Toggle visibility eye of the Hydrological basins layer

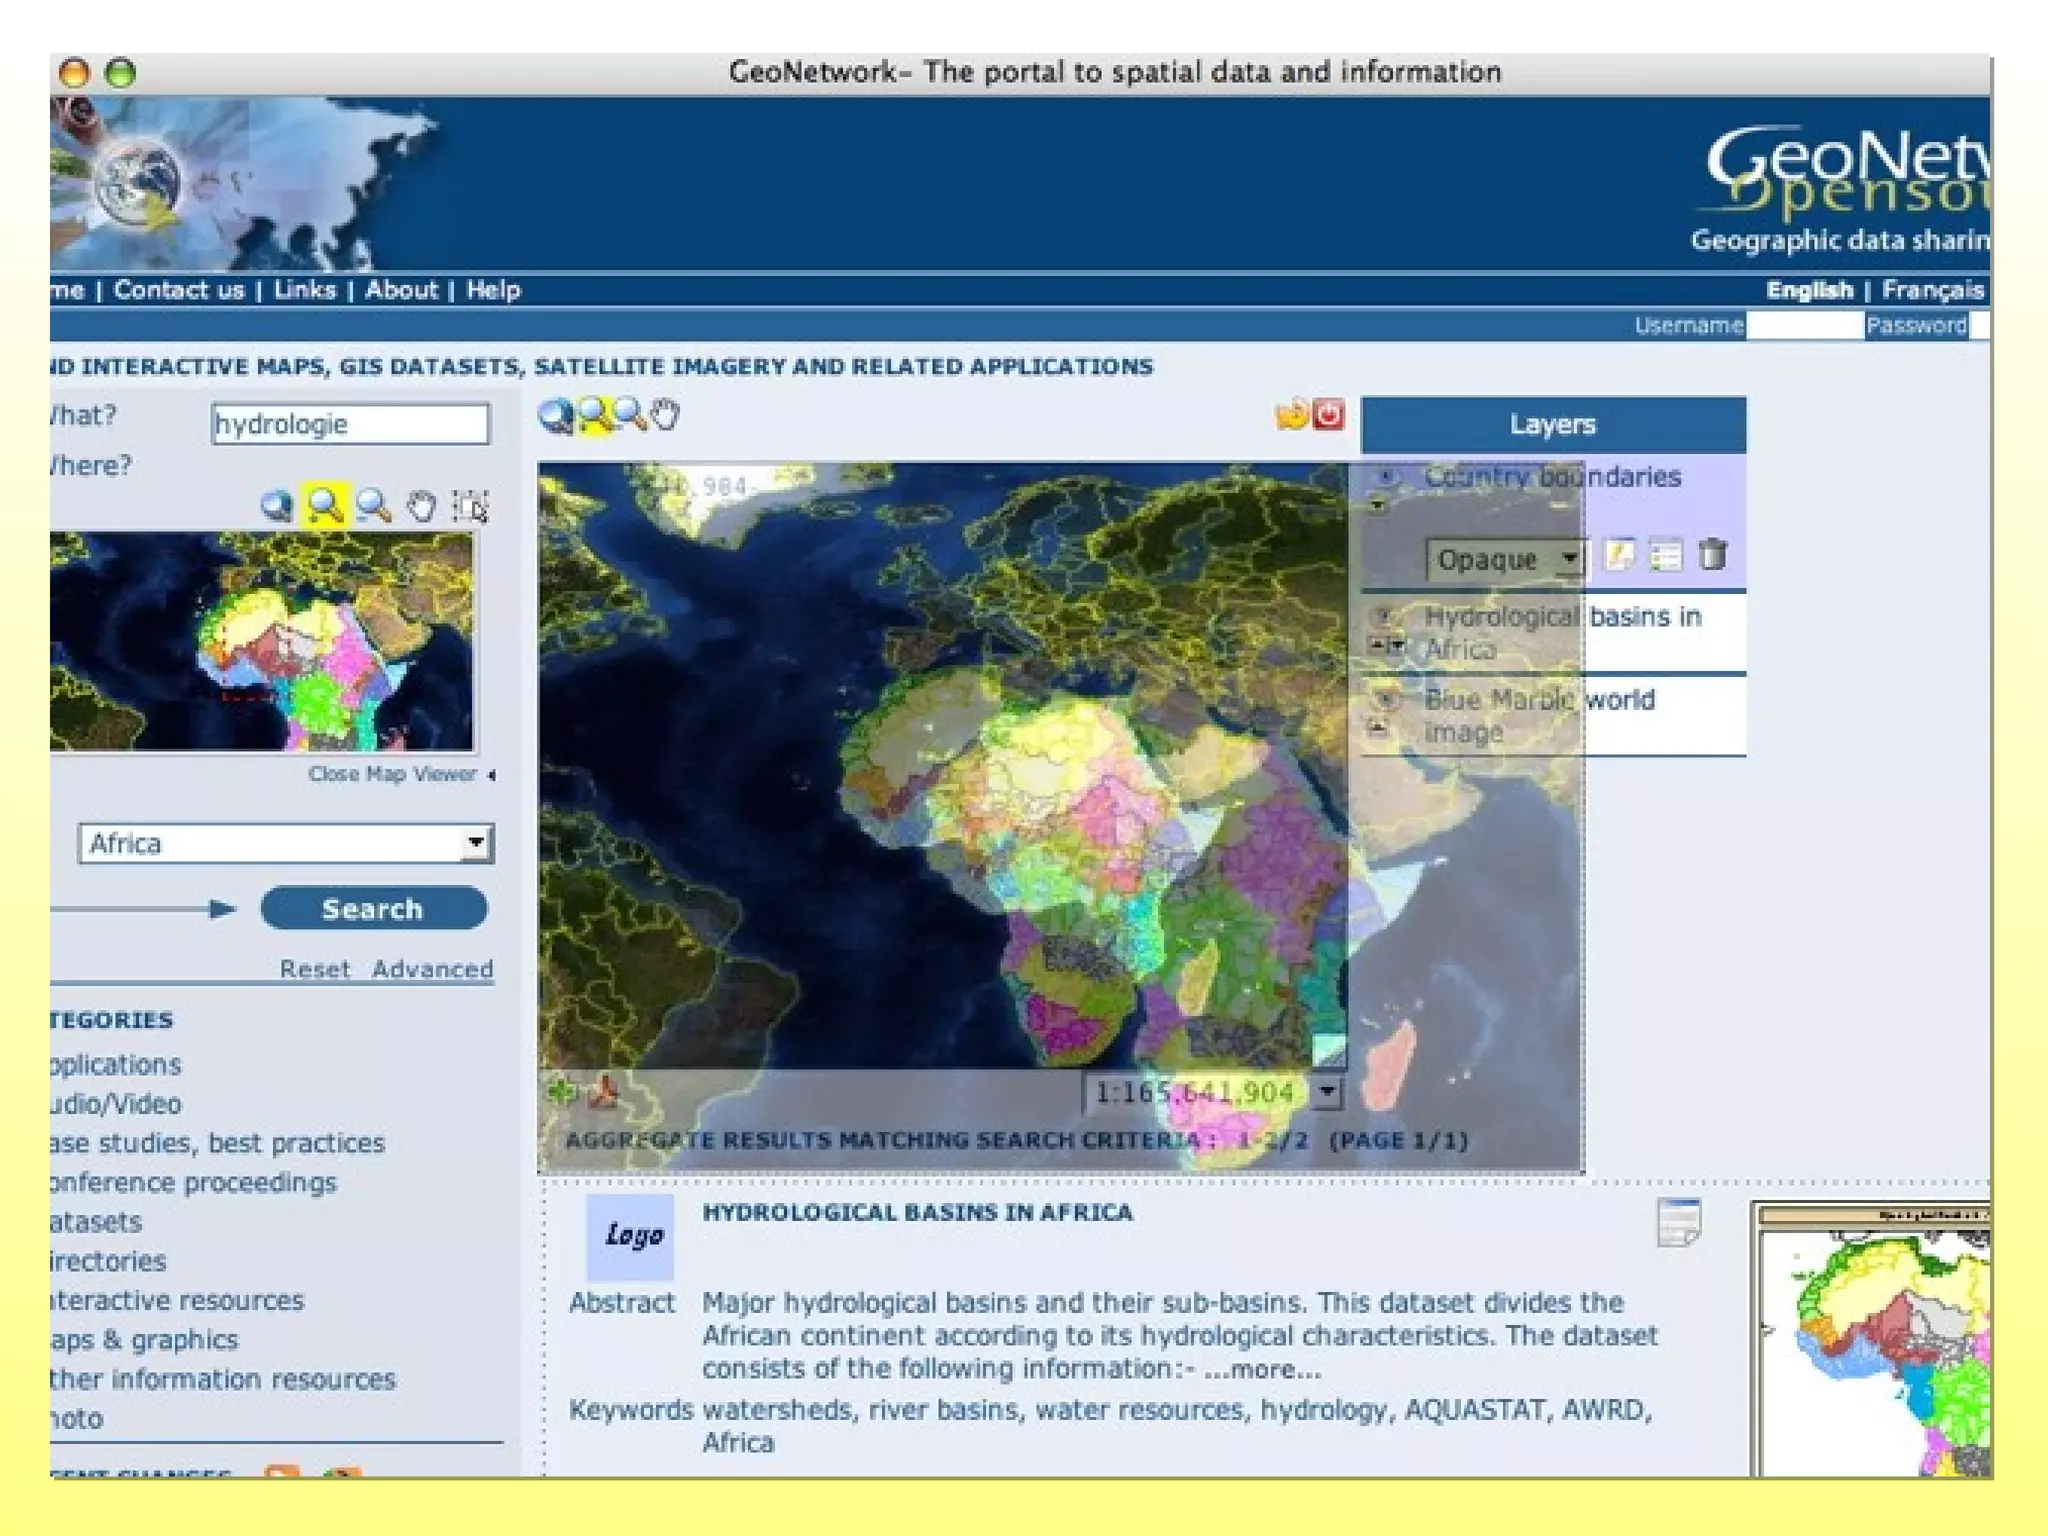coord(1384,616)
